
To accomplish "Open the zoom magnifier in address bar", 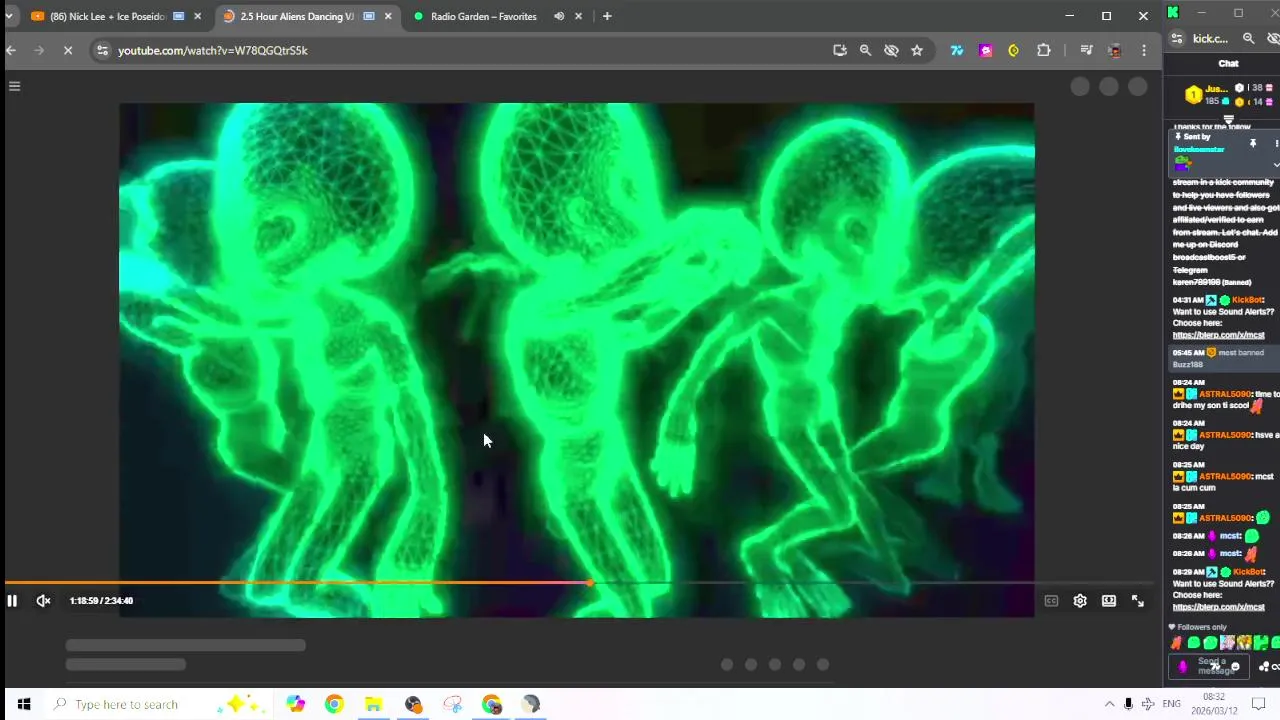I will click(866, 50).
